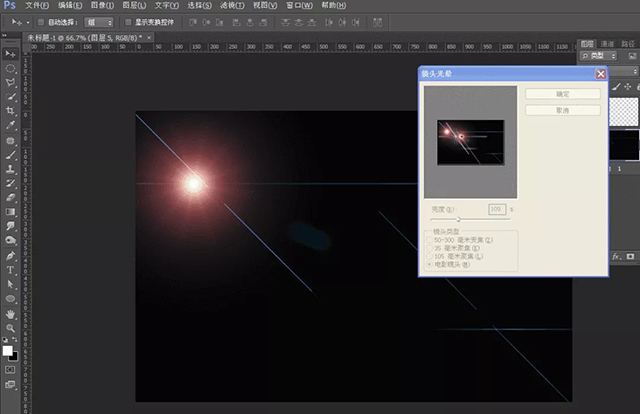Select the Hand tool
The image size is (640, 414).
click(x=11, y=313)
